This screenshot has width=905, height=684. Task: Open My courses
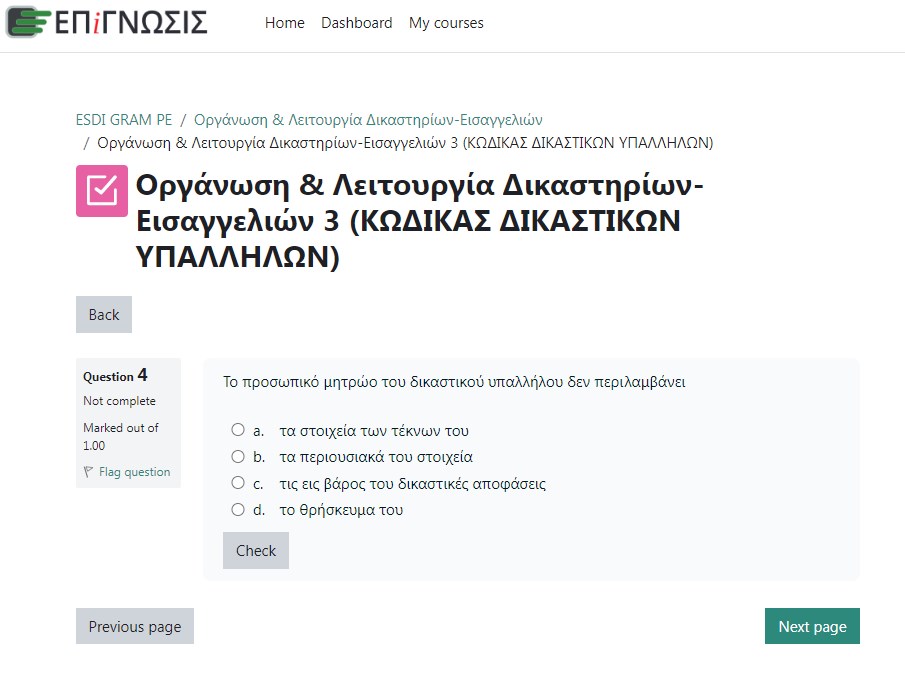446,23
